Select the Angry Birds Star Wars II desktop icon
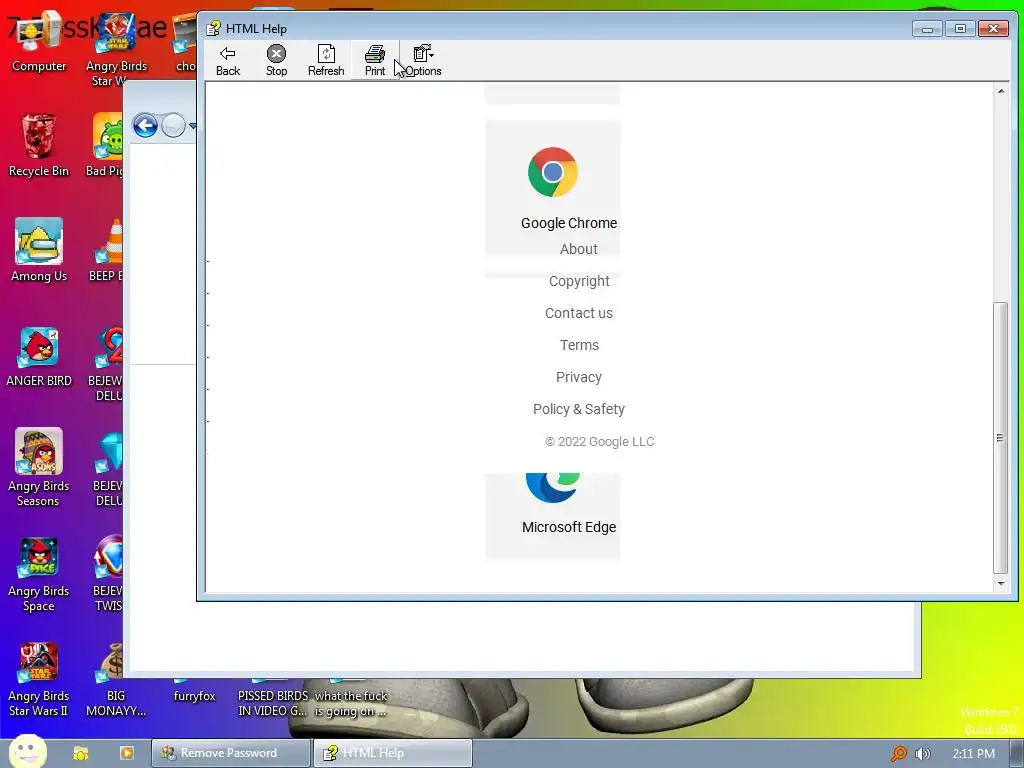Image resolution: width=1024 pixels, height=768 pixels. point(39,680)
